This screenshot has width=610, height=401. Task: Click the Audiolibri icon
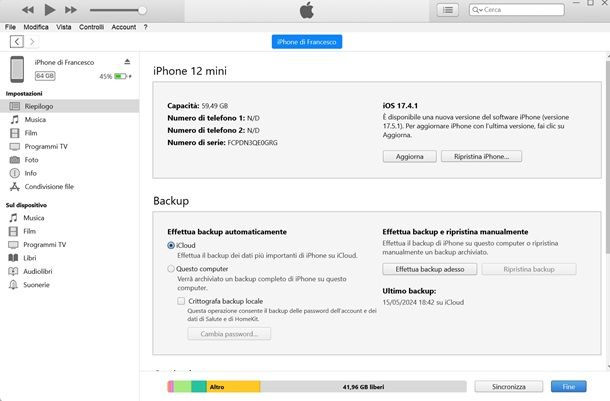click(x=13, y=271)
